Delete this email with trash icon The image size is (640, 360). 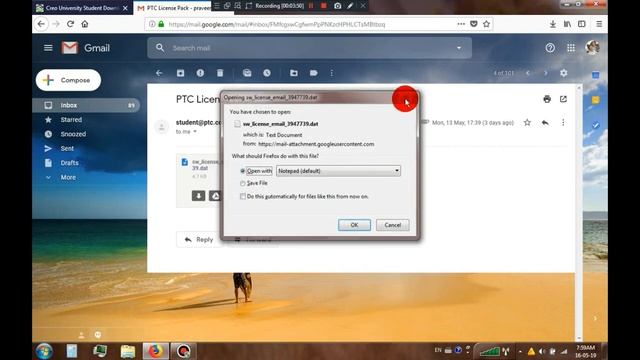pos(220,73)
